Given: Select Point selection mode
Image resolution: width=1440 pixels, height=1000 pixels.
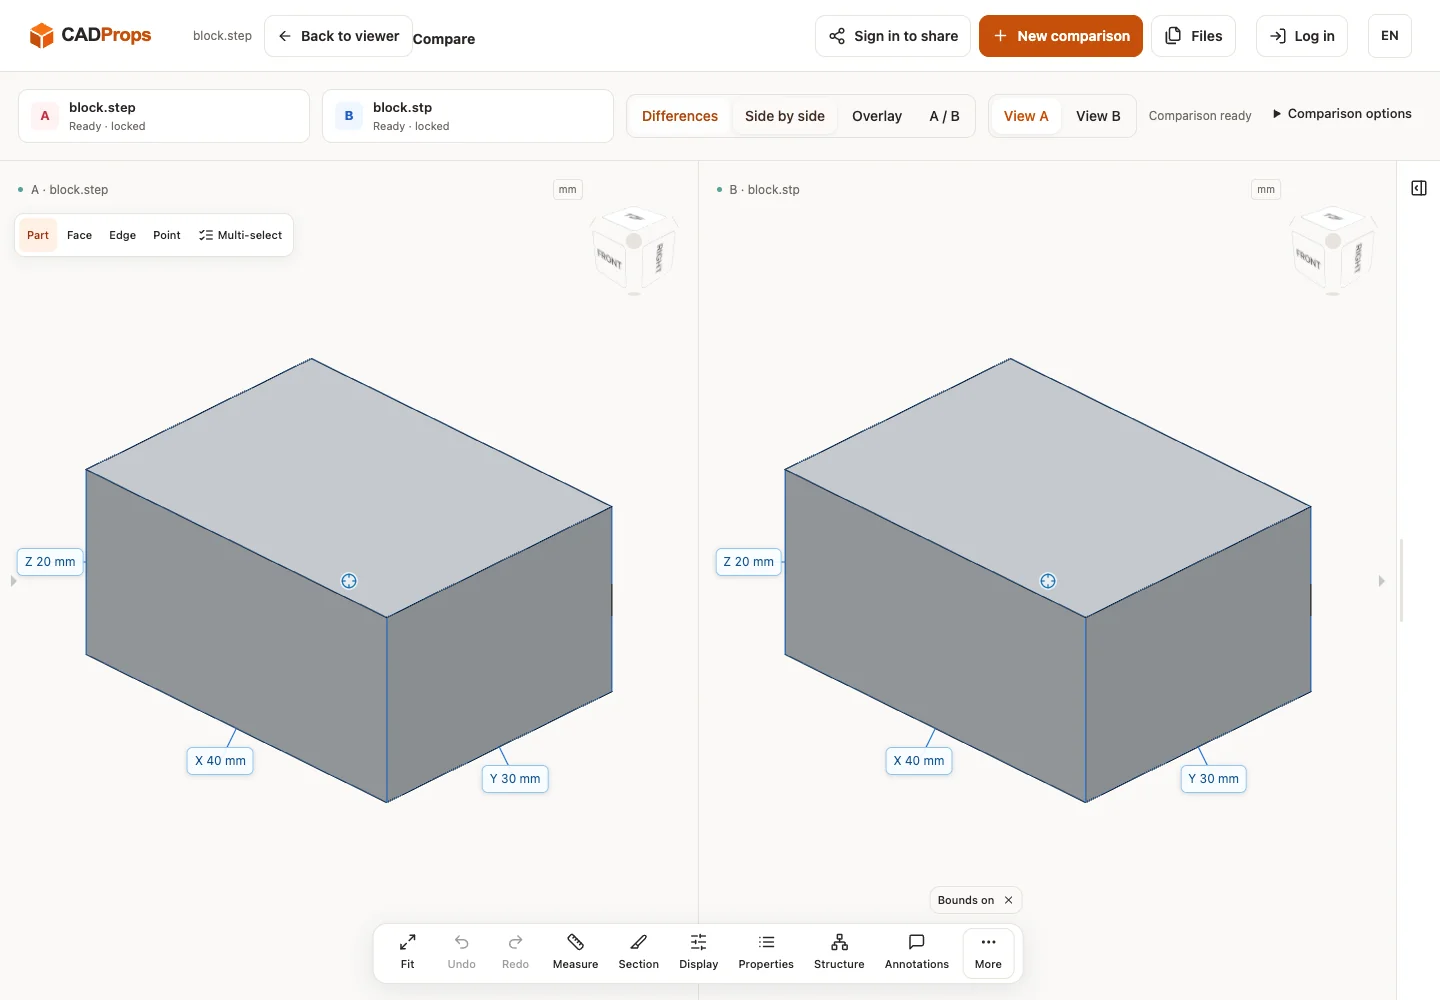Looking at the screenshot, I should pyautogui.click(x=167, y=235).
